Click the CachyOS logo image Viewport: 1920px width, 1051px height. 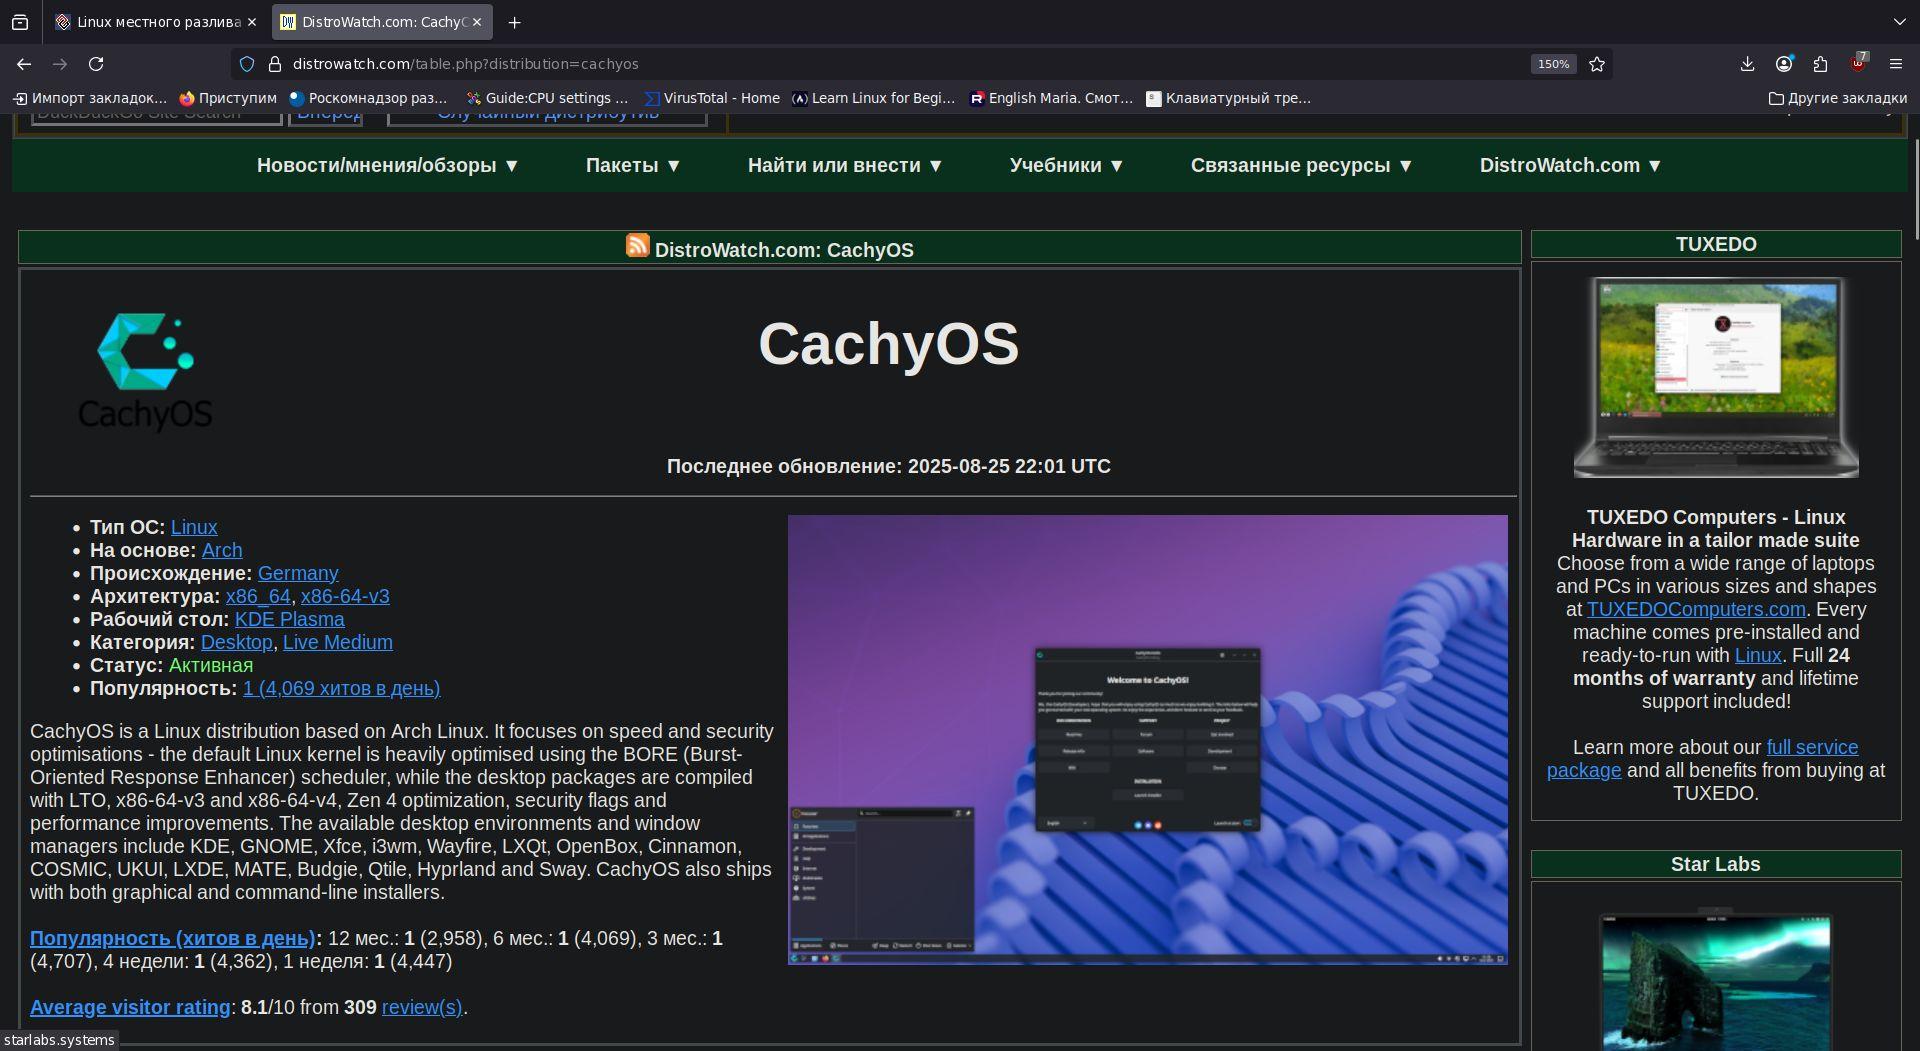click(145, 371)
